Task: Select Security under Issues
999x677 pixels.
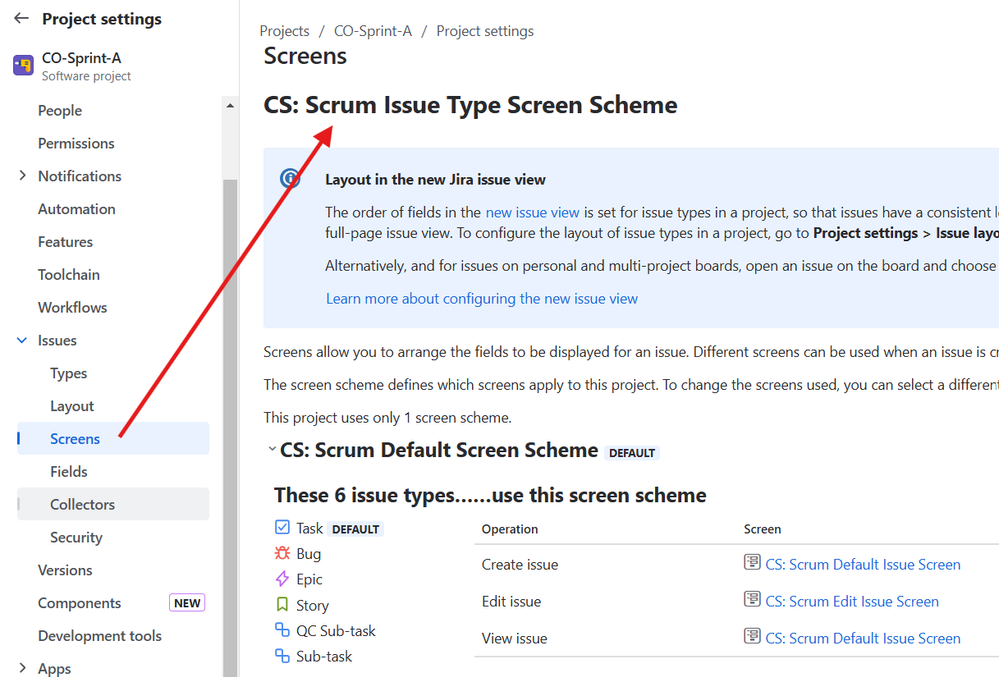Action: tap(76, 538)
